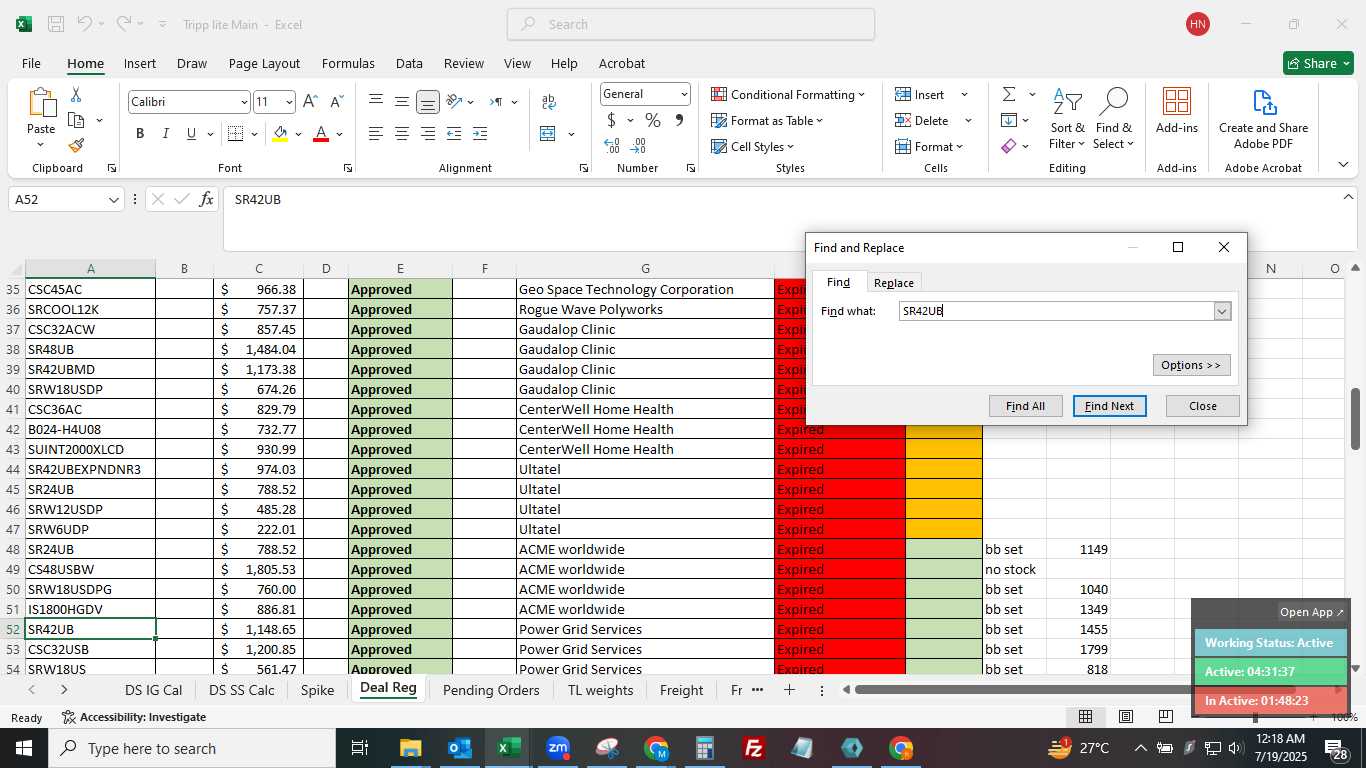Click Accounting Number Format dollar icon
Viewport: 1366px width, 768px height.
(611, 120)
